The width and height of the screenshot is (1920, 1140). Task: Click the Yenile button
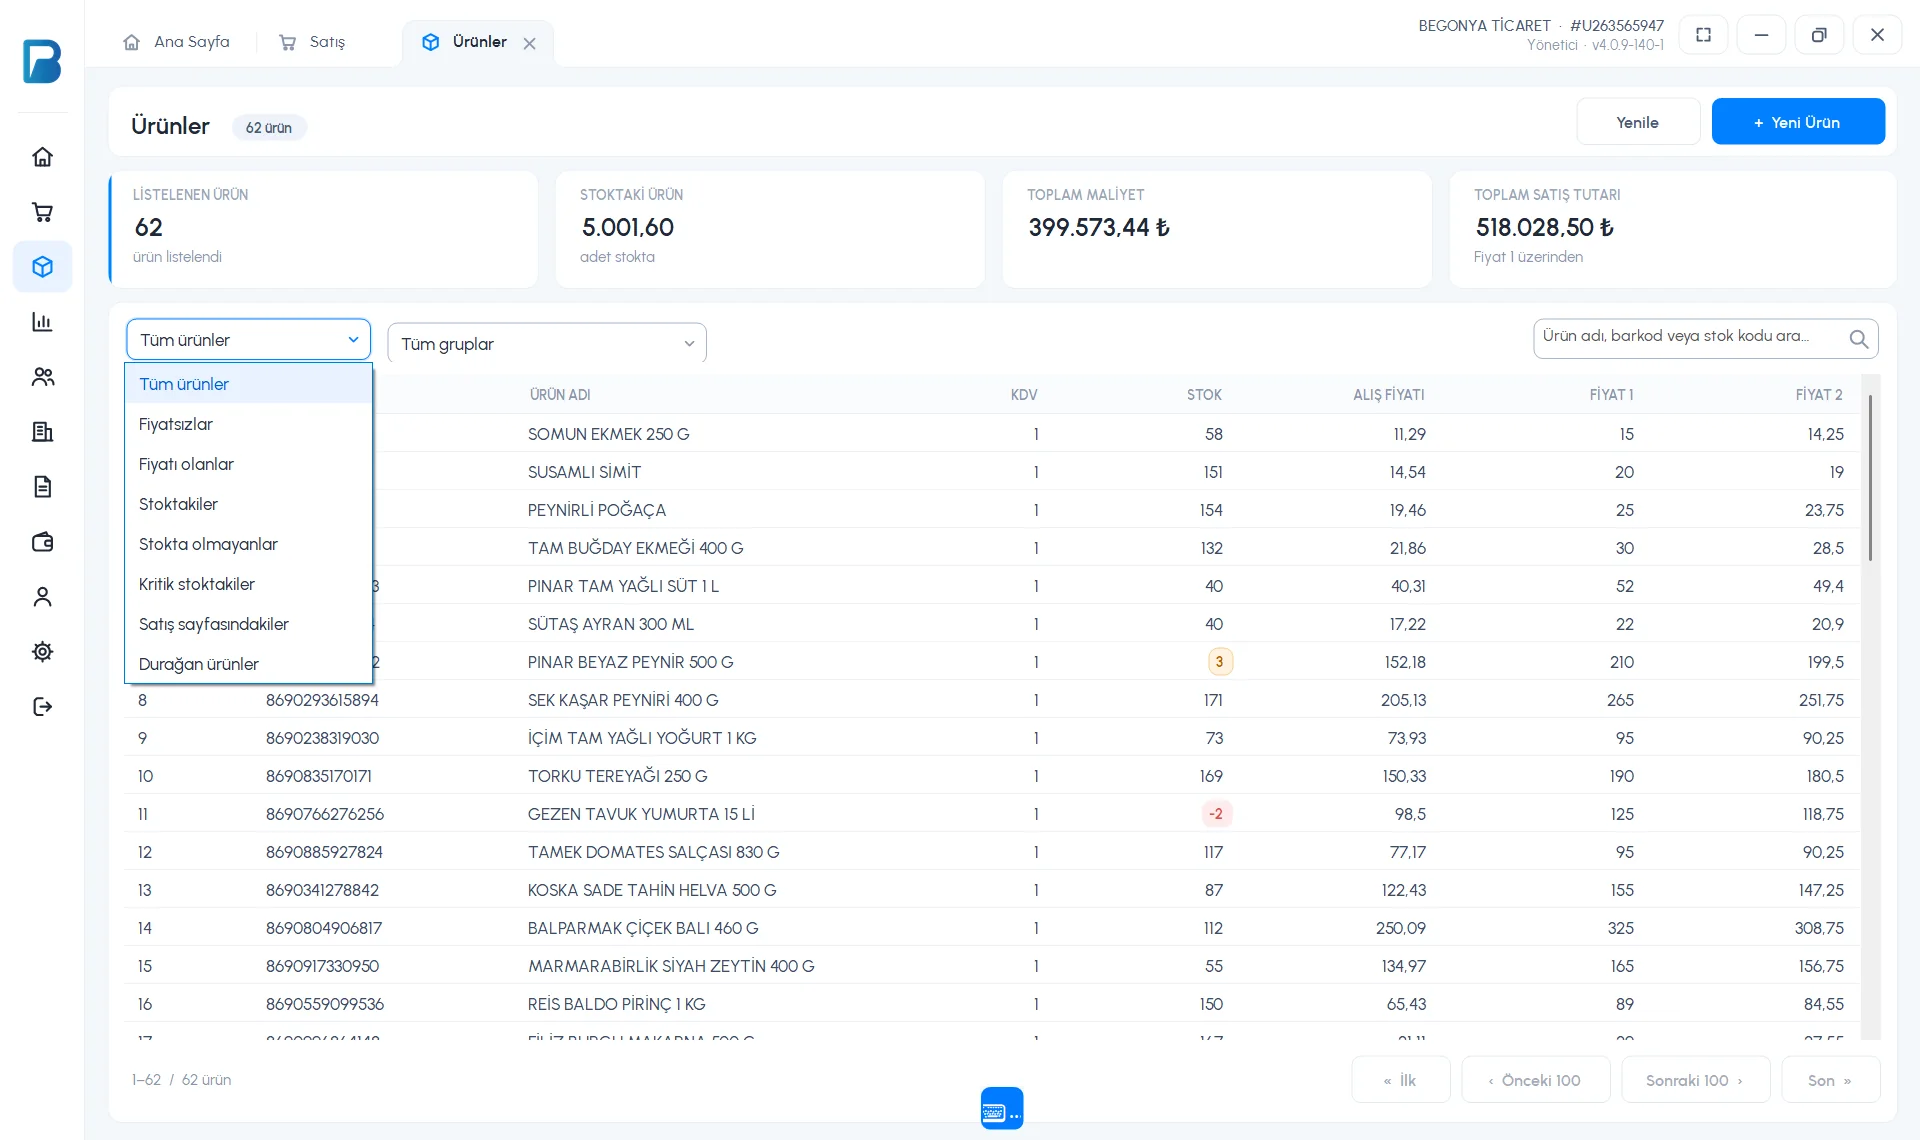tap(1638, 122)
